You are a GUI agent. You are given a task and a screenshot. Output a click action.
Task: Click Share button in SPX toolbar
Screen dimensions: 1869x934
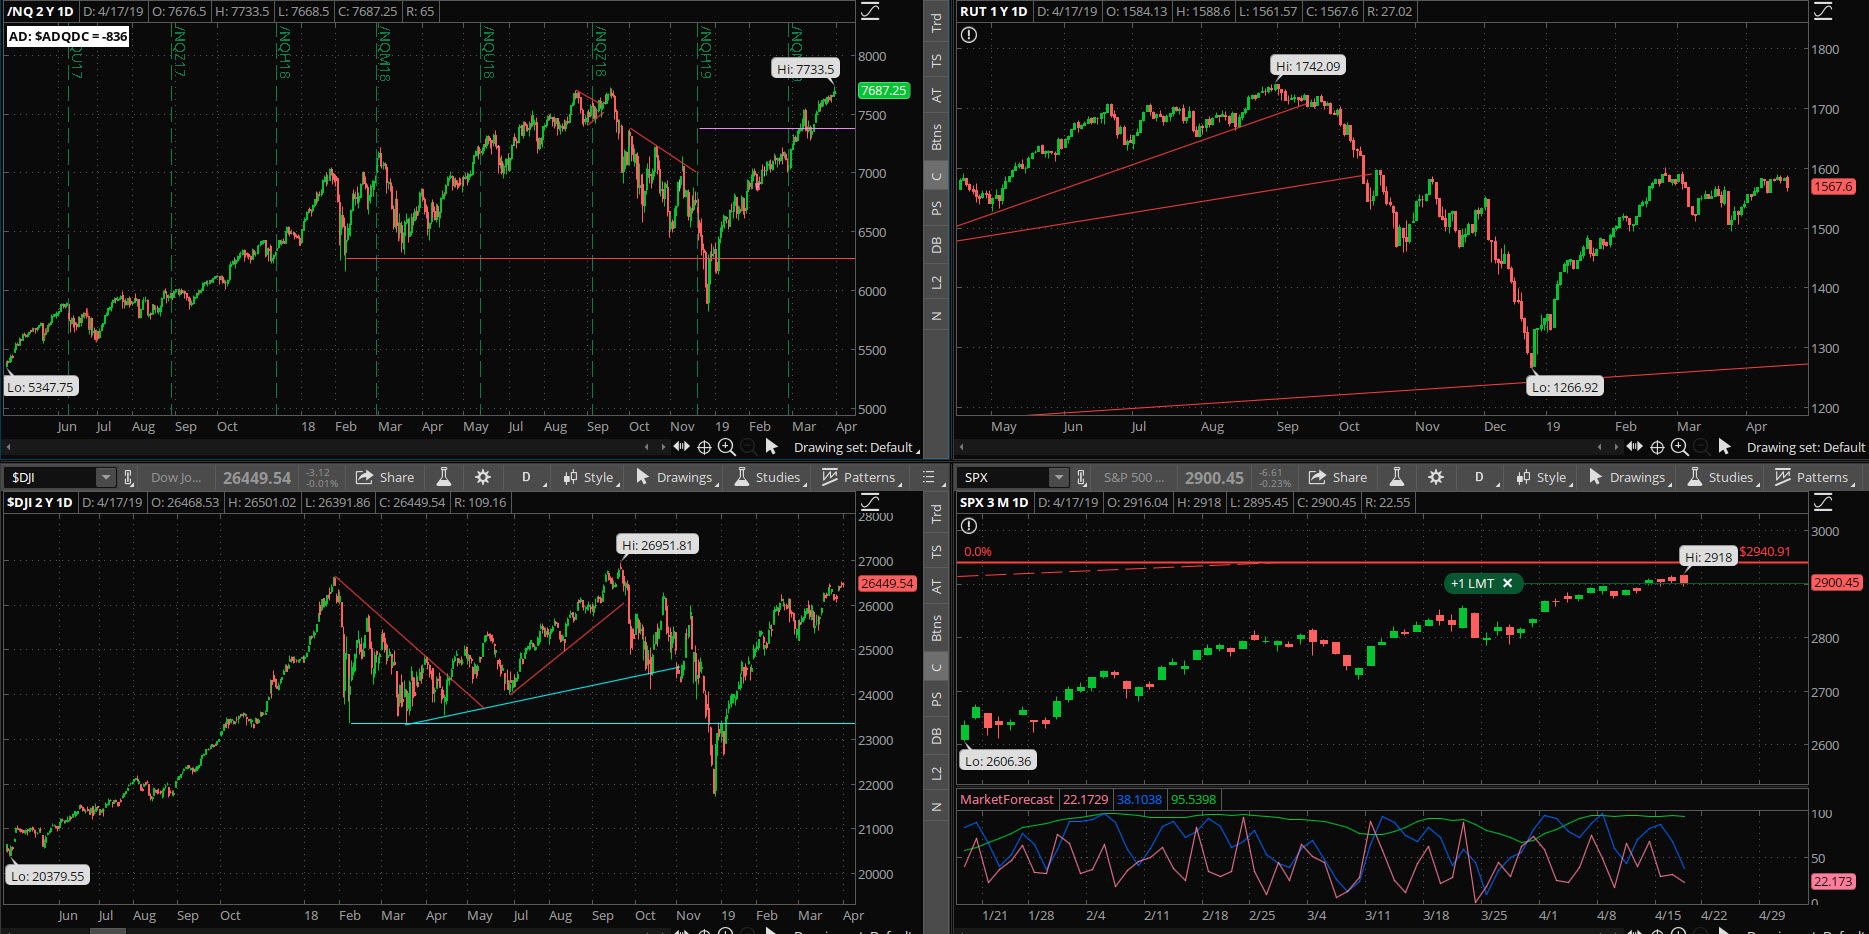(x=1338, y=477)
